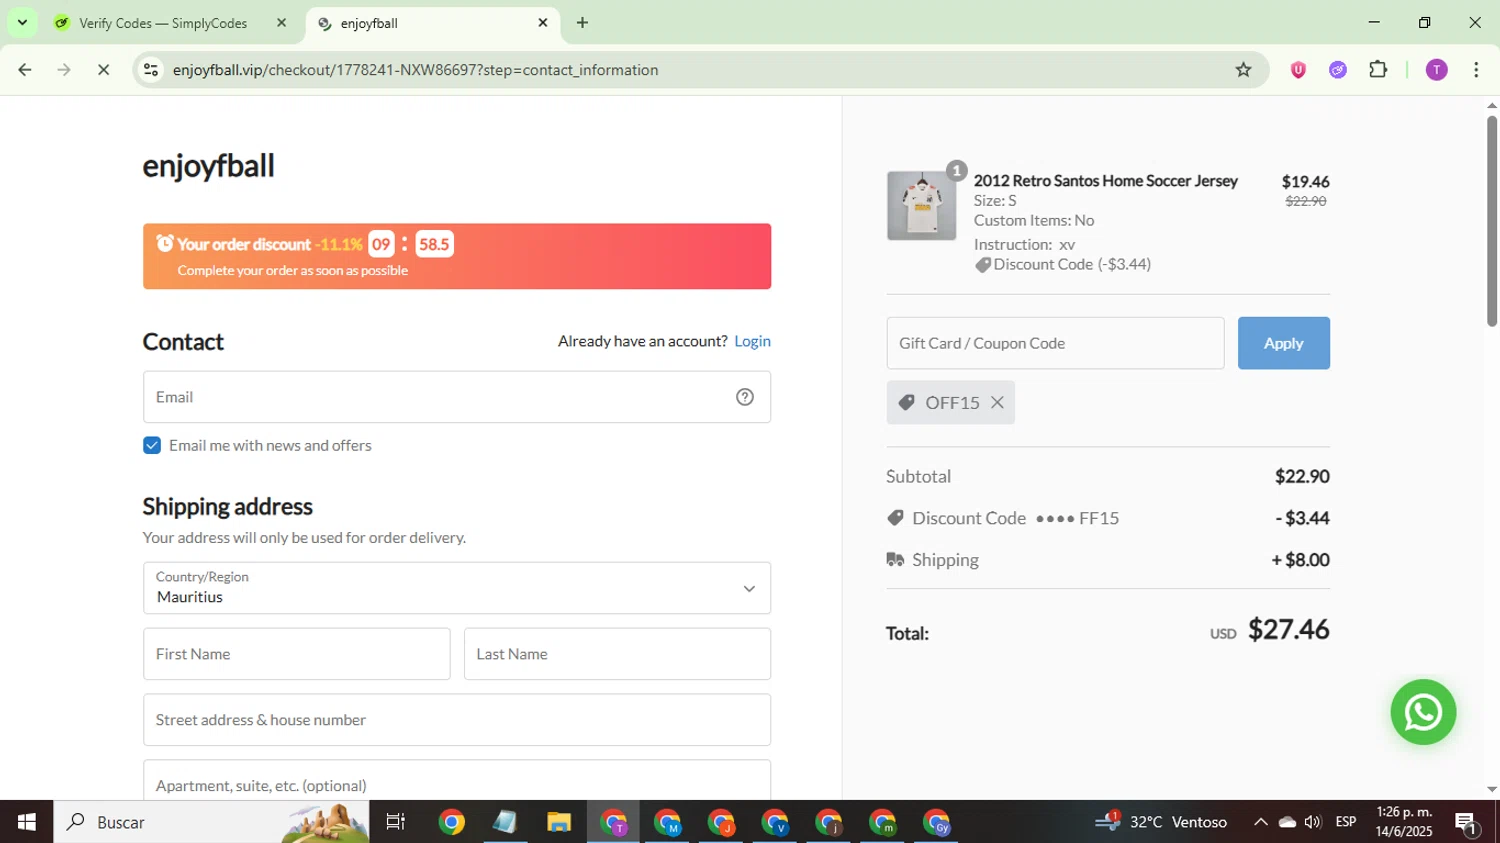Image resolution: width=1500 pixels, height=843 pixels.
Task: Open the Chrome profile avatar T
Action: point(1437,70)
